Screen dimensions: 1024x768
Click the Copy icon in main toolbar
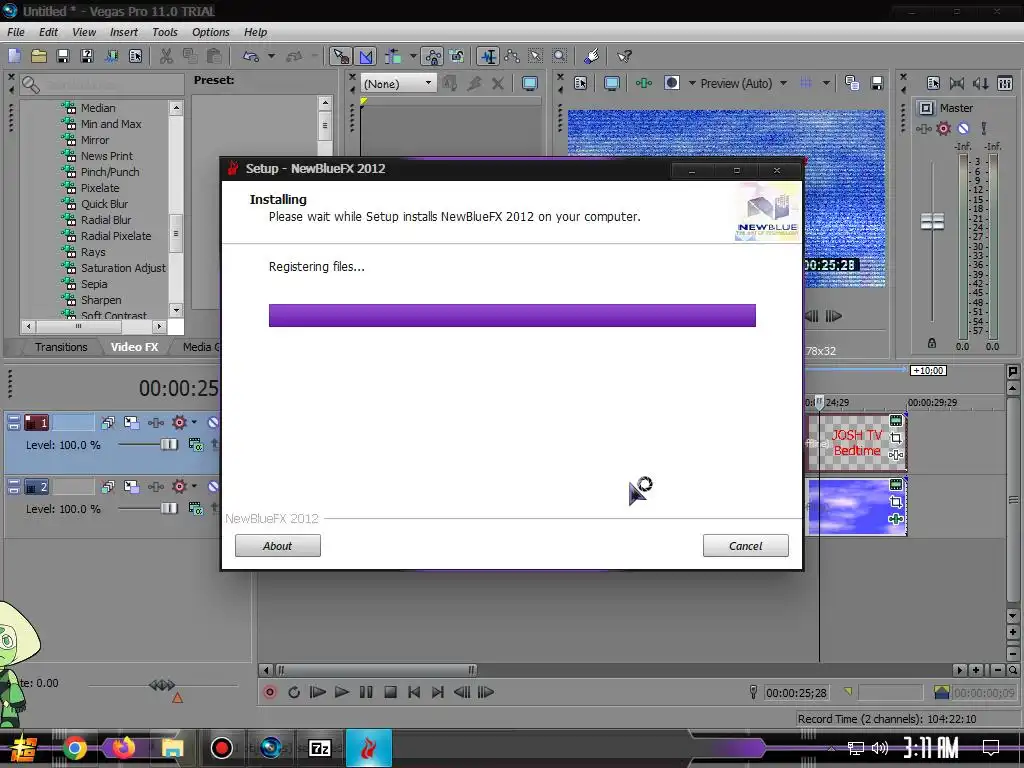(190, 56)
